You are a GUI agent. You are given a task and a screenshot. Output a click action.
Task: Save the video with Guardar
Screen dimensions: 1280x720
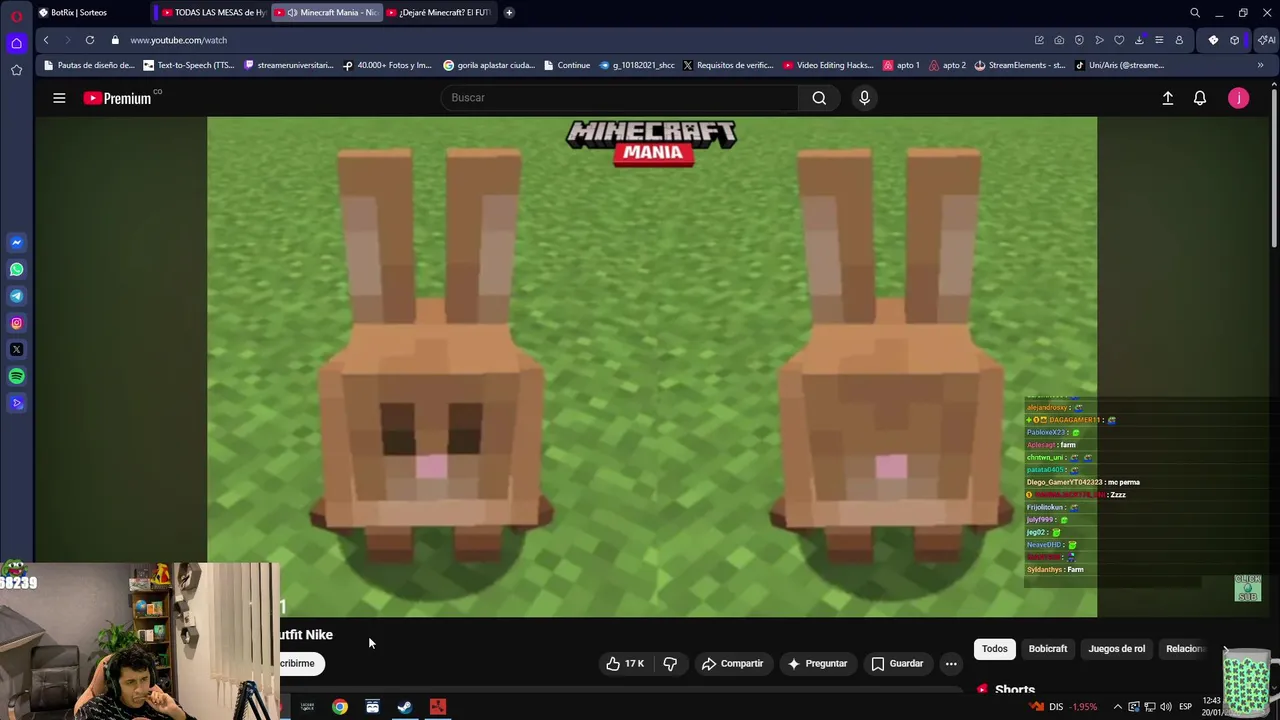897,664
